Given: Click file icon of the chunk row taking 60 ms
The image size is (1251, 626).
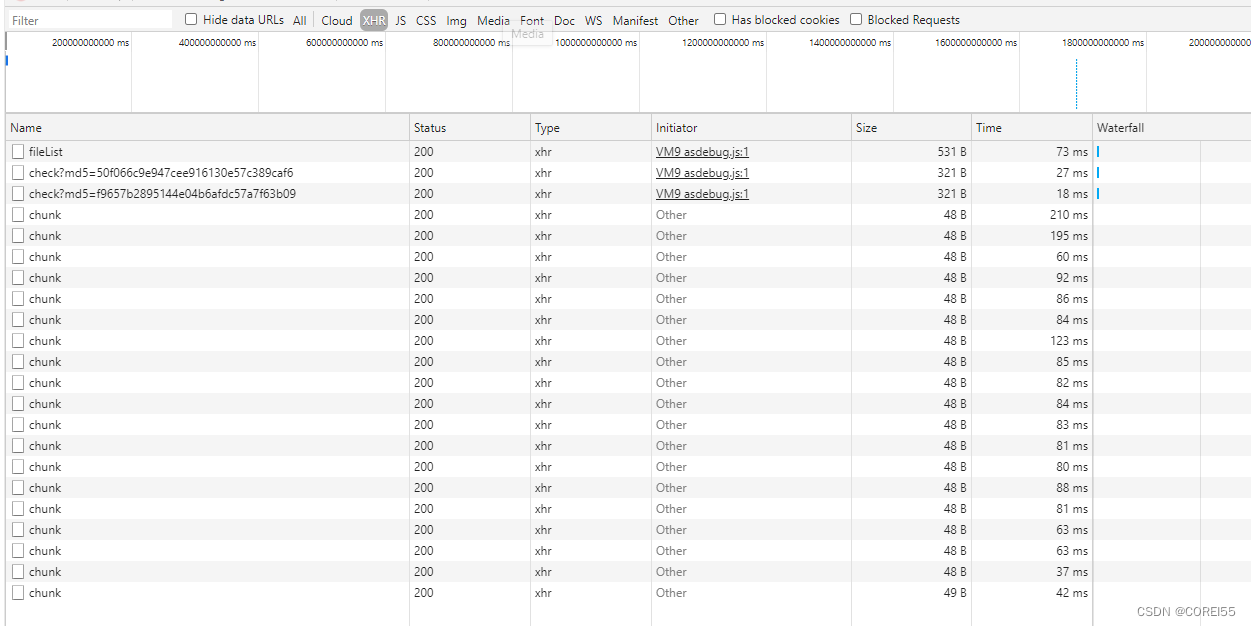Looking at the screenshot, I should (x=18, y=257).
